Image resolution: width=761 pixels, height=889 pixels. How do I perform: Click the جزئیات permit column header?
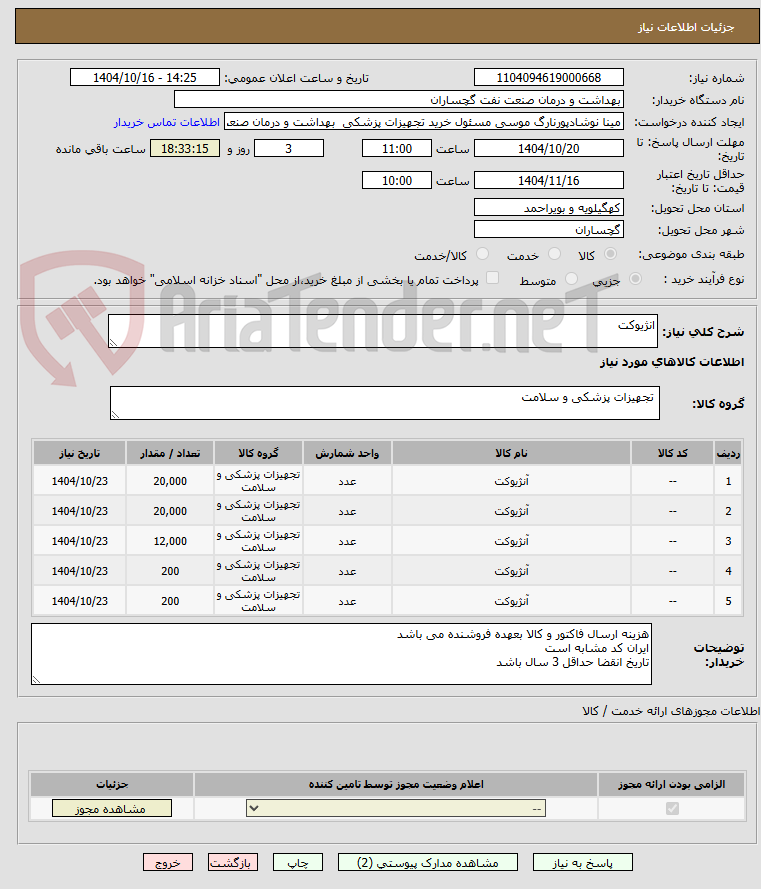point(112,784)
